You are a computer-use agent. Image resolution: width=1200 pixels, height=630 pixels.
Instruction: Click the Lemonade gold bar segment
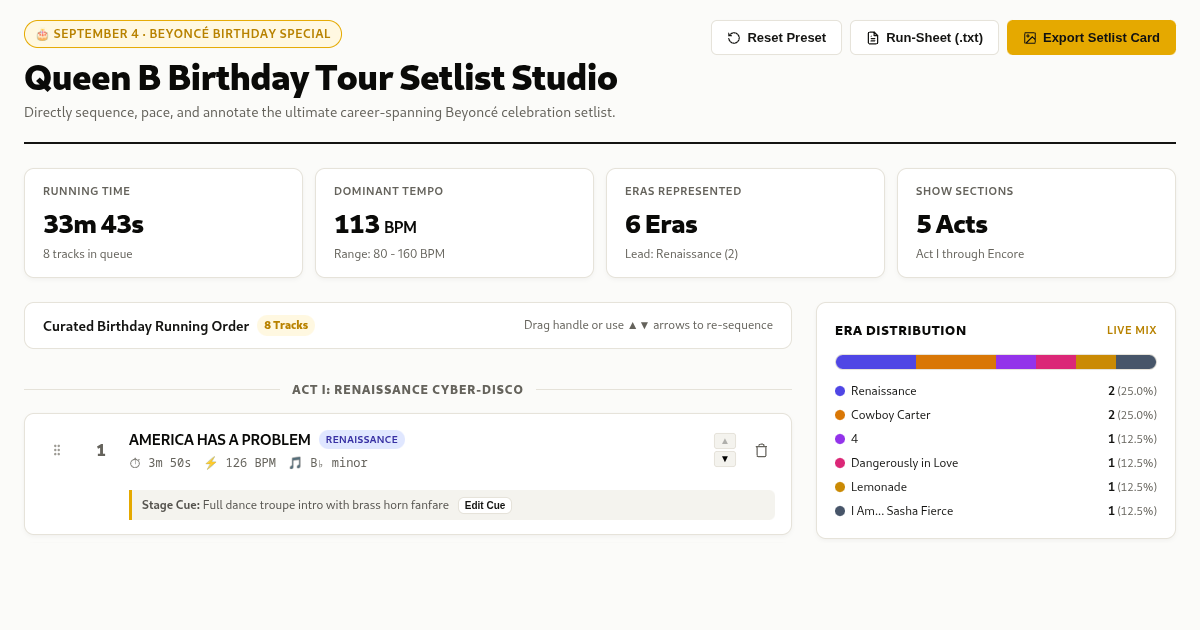click(x=1096, y=362)
